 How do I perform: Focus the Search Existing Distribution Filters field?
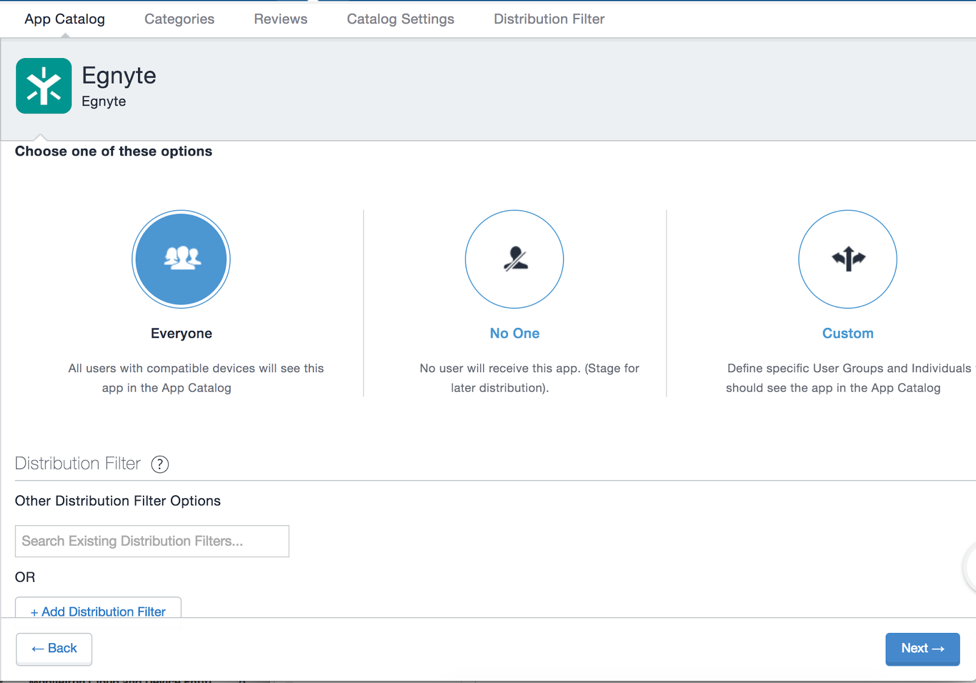point(152,541)
